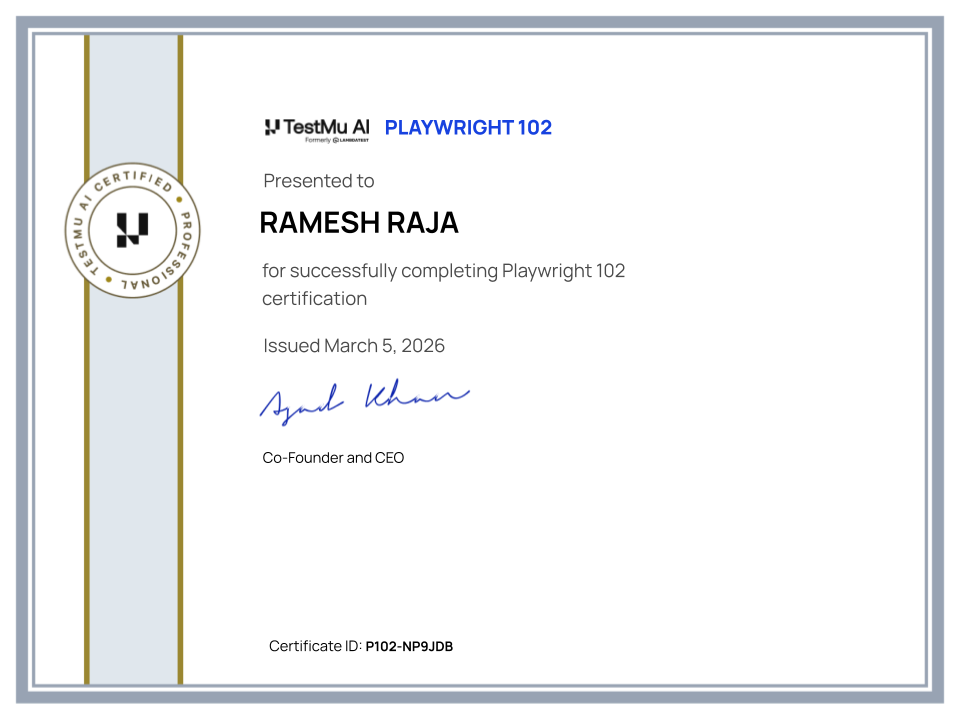Enable highlight on the 'PLAYWRIGHT 102' title
This screenshot has height=720, width=960.
(x=467, y=127)
